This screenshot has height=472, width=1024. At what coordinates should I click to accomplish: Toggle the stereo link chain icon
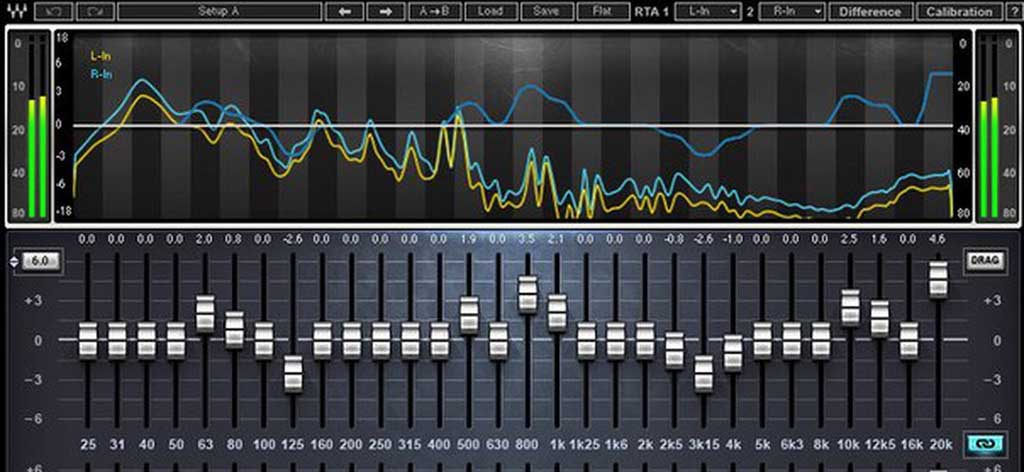click(980, 443)
